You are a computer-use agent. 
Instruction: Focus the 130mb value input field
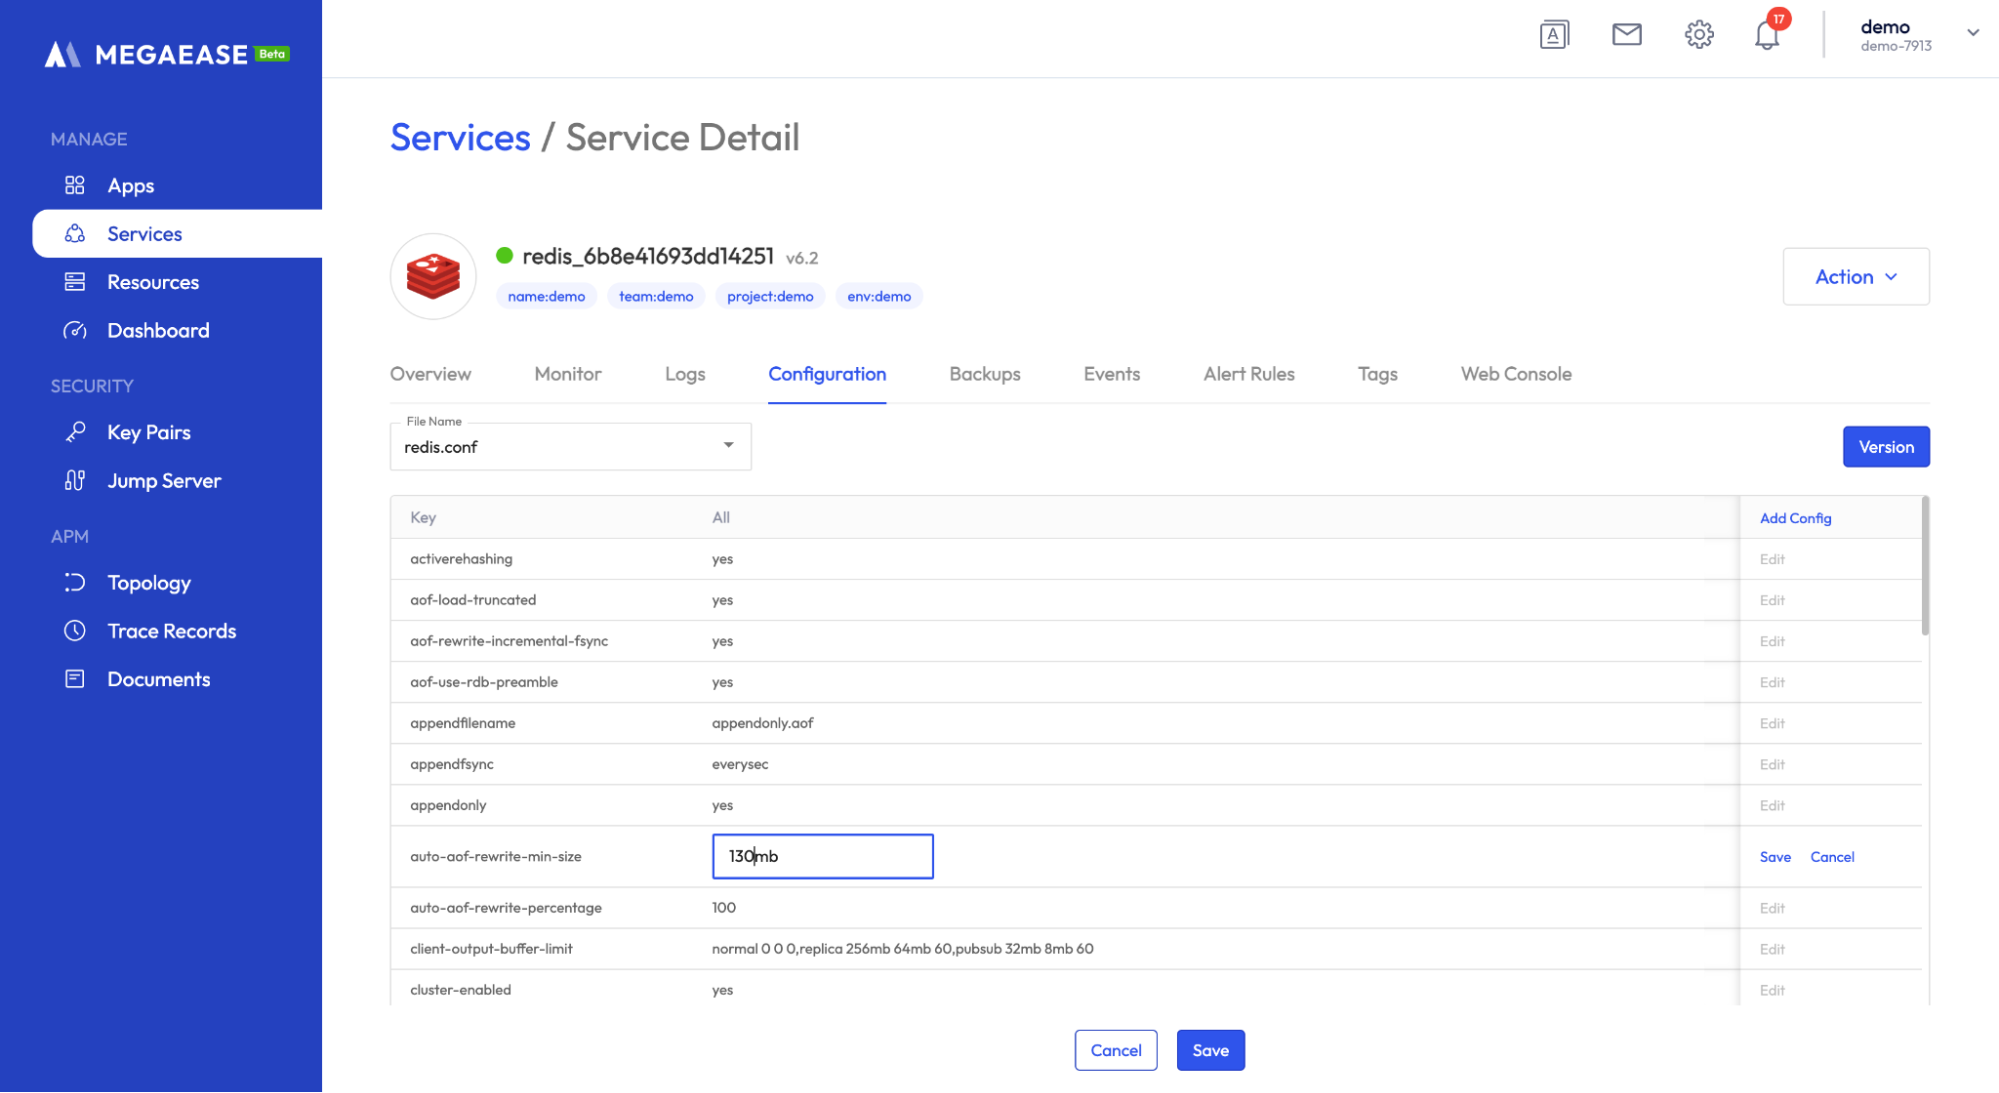(822, 856)
